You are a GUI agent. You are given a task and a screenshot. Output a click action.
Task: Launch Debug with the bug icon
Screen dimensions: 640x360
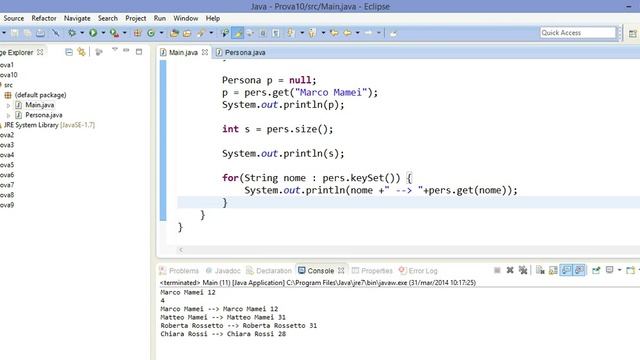72,33
